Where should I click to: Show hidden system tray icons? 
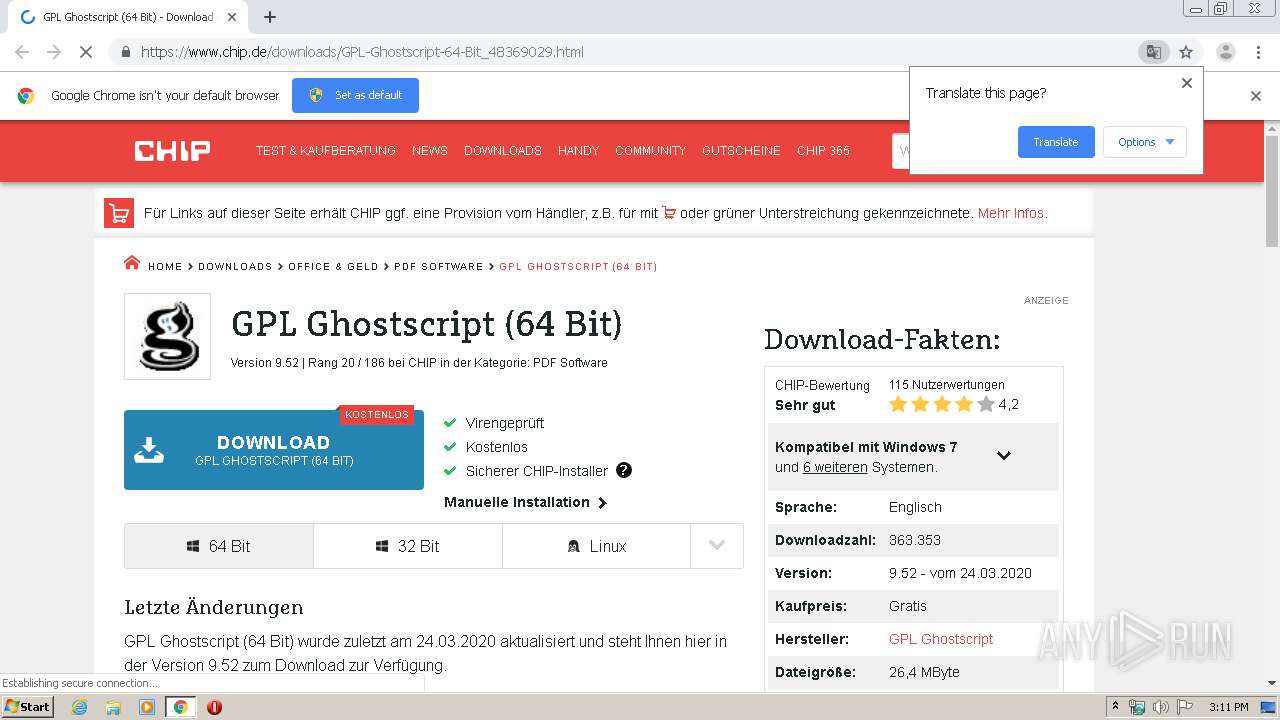1115,707
